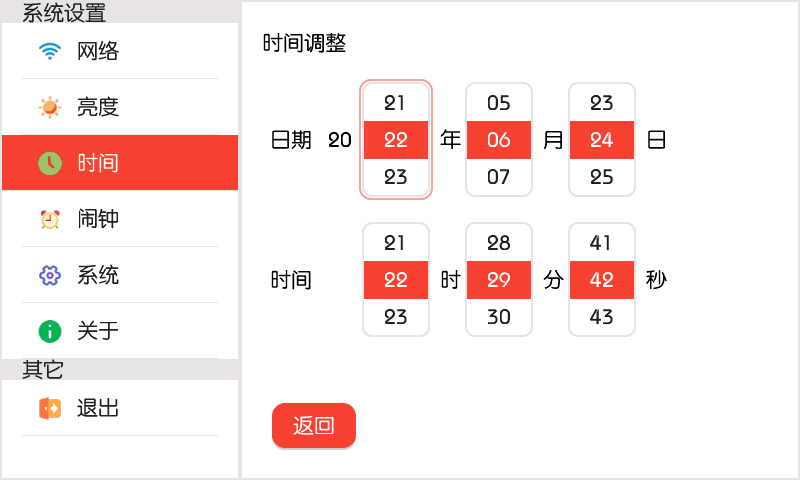Click the WiFi network icon
The width and height of the screenshot is (800, 480).
[50, 51]
